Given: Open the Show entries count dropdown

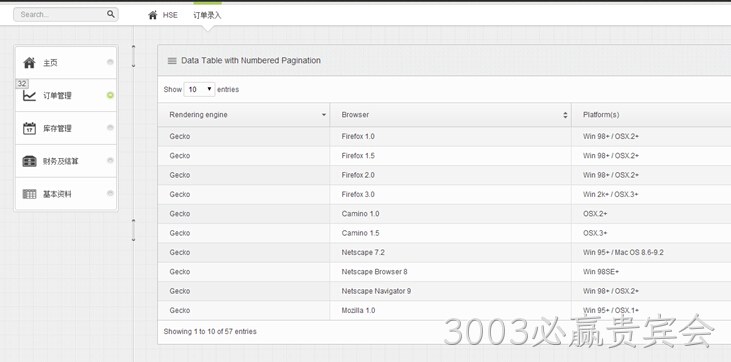Looking at the screenshot, I should (x=200, y=89).
